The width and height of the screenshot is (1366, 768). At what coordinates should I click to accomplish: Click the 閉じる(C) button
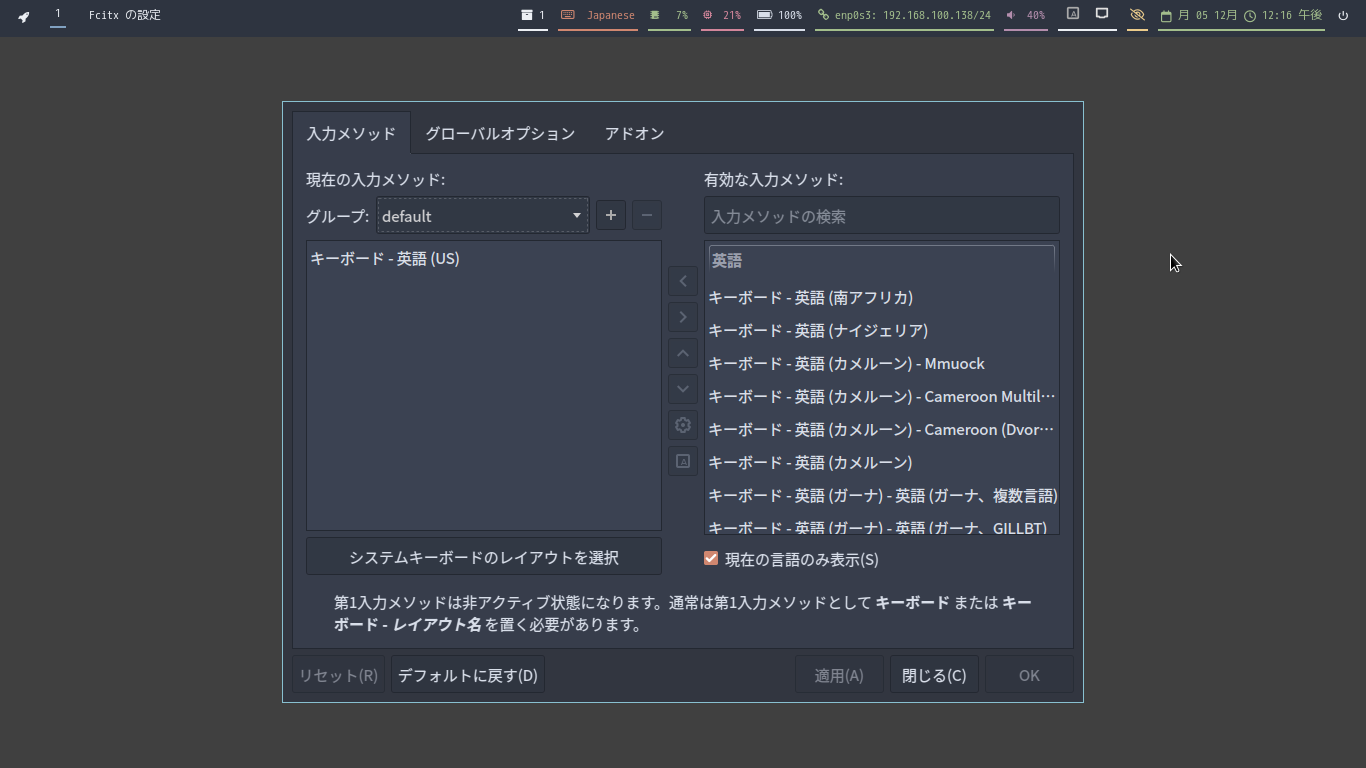pos(934,675)
